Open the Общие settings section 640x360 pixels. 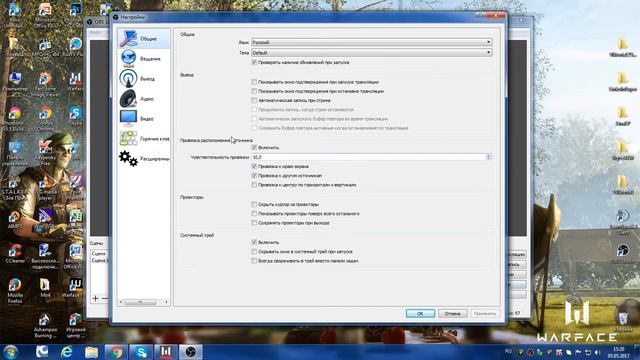pyautogui.click(x=144, y=38)
